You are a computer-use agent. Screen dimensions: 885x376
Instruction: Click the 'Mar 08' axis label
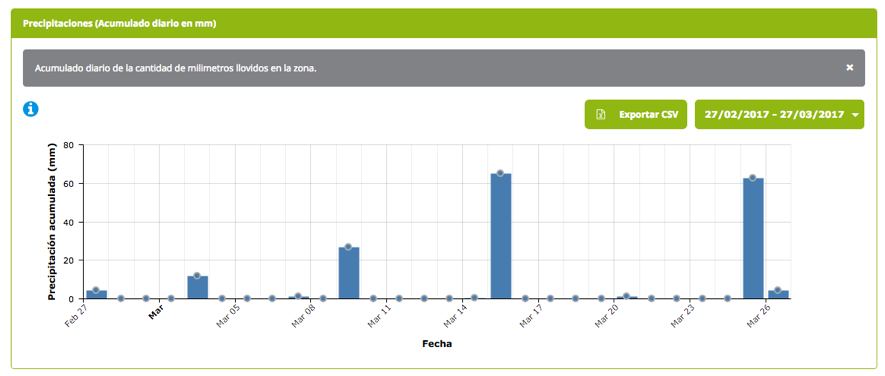304,316
